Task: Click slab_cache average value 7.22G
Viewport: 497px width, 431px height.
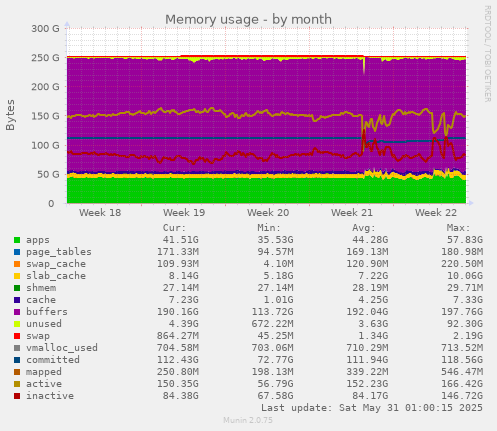Action: [373, 276]
